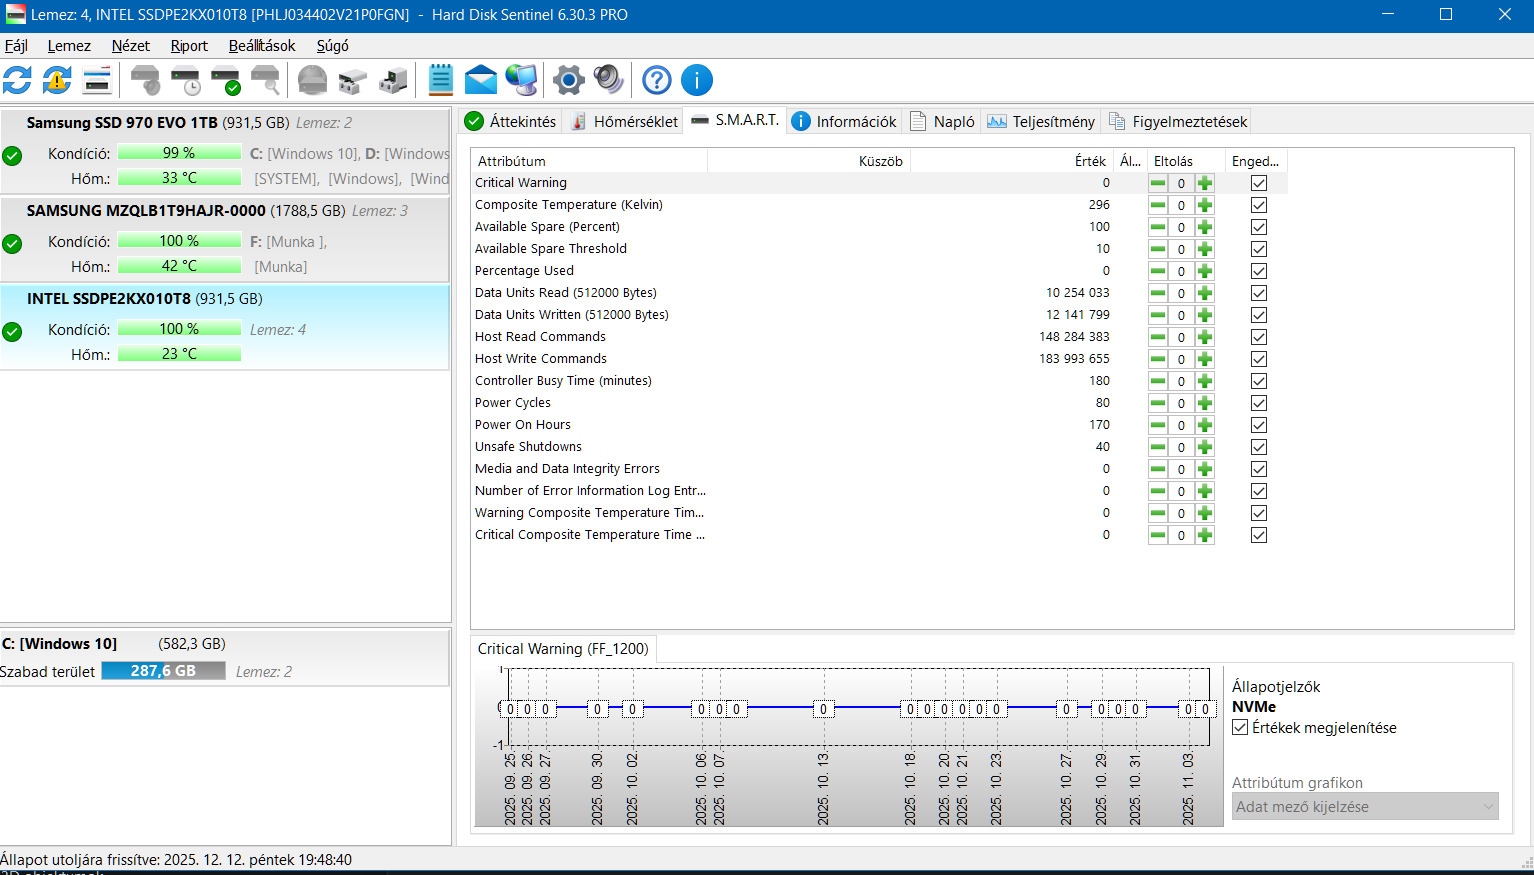Click the refresh disk status icon

[x=17, y=80]
